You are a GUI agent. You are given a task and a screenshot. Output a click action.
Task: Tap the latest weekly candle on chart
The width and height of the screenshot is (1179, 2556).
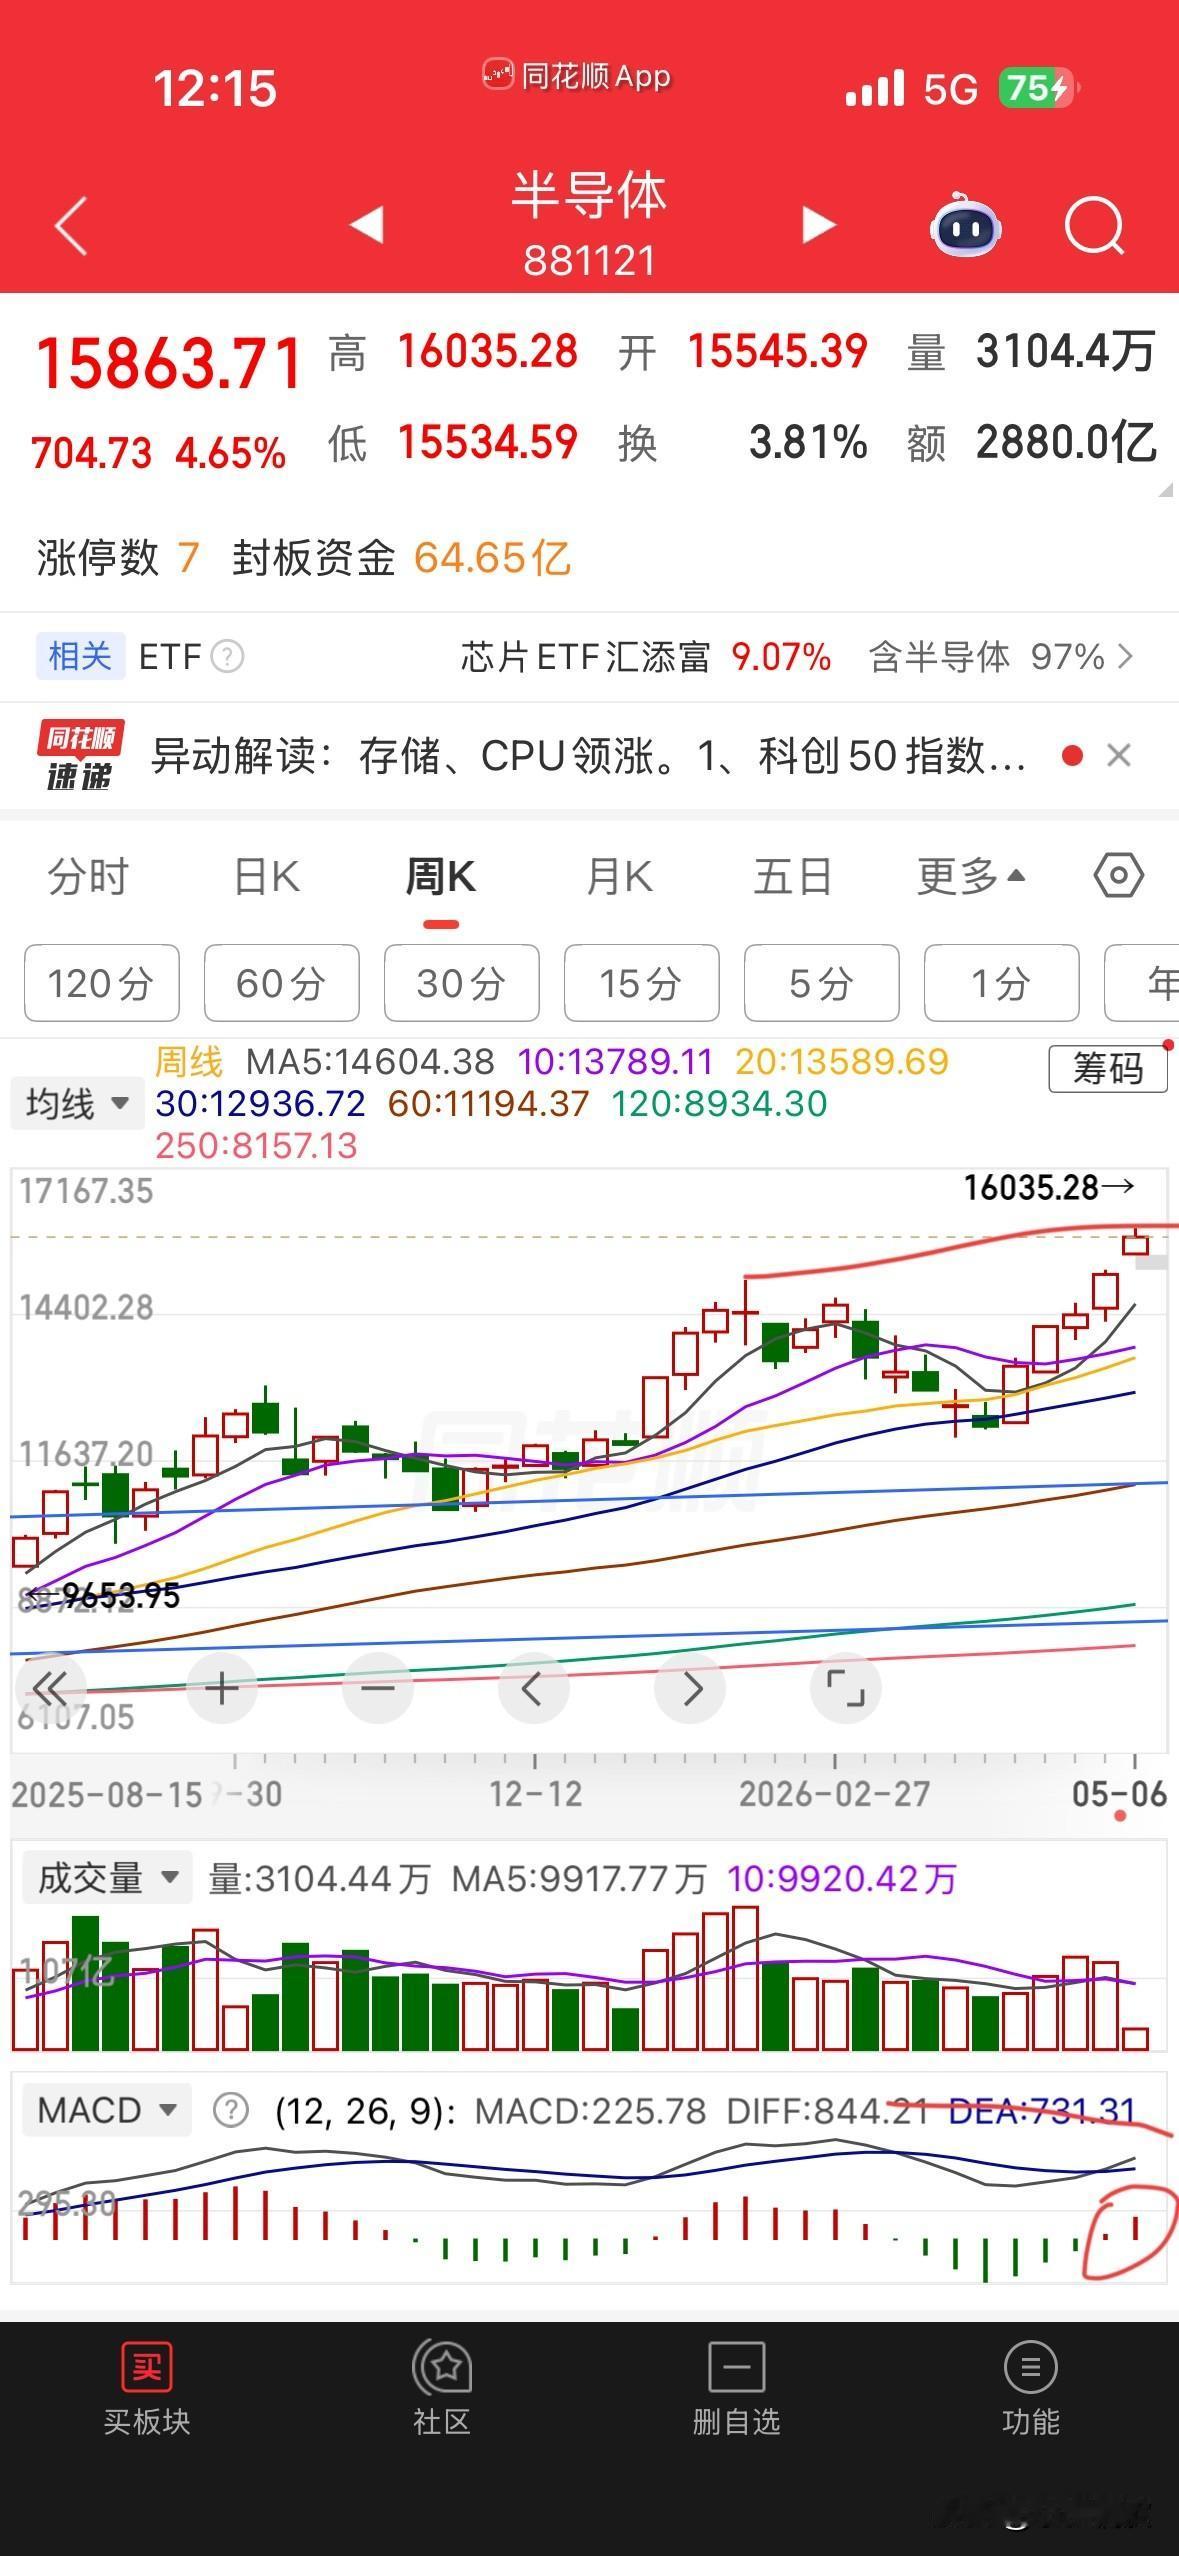(1135, 1243)
